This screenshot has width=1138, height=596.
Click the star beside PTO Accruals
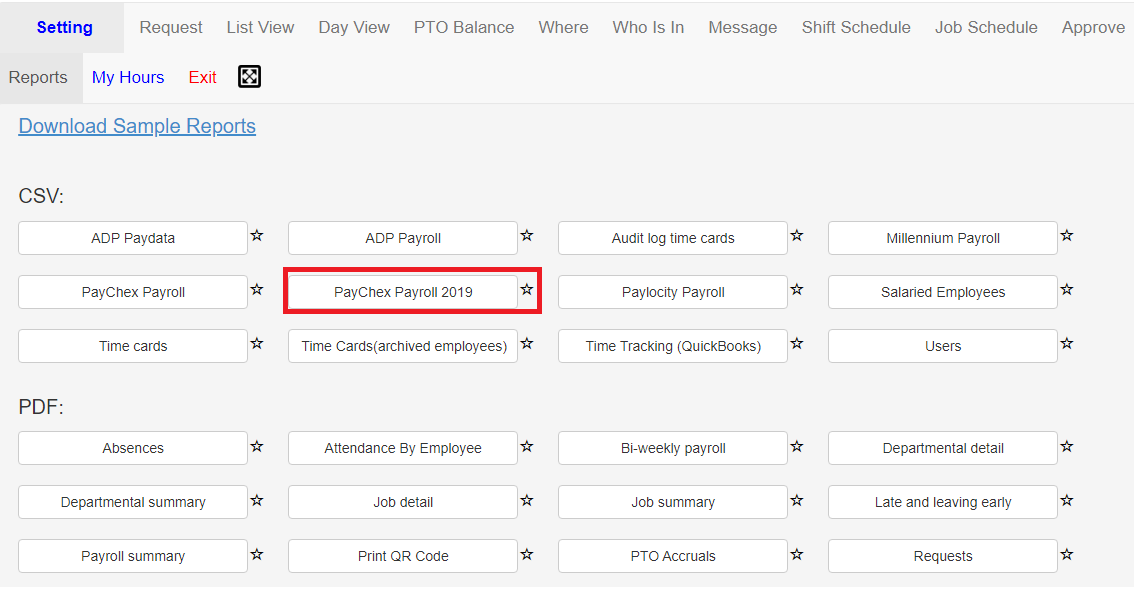point(797,555)
